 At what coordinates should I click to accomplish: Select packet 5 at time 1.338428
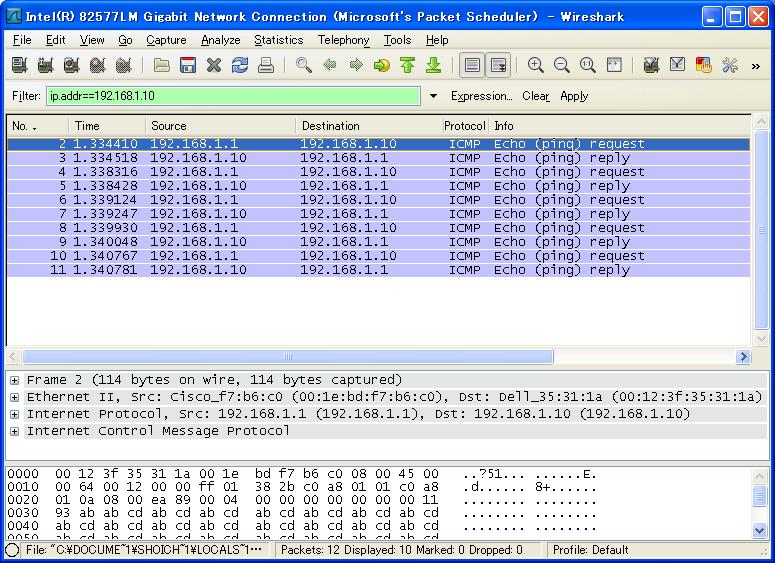click(x=379, y=186)
